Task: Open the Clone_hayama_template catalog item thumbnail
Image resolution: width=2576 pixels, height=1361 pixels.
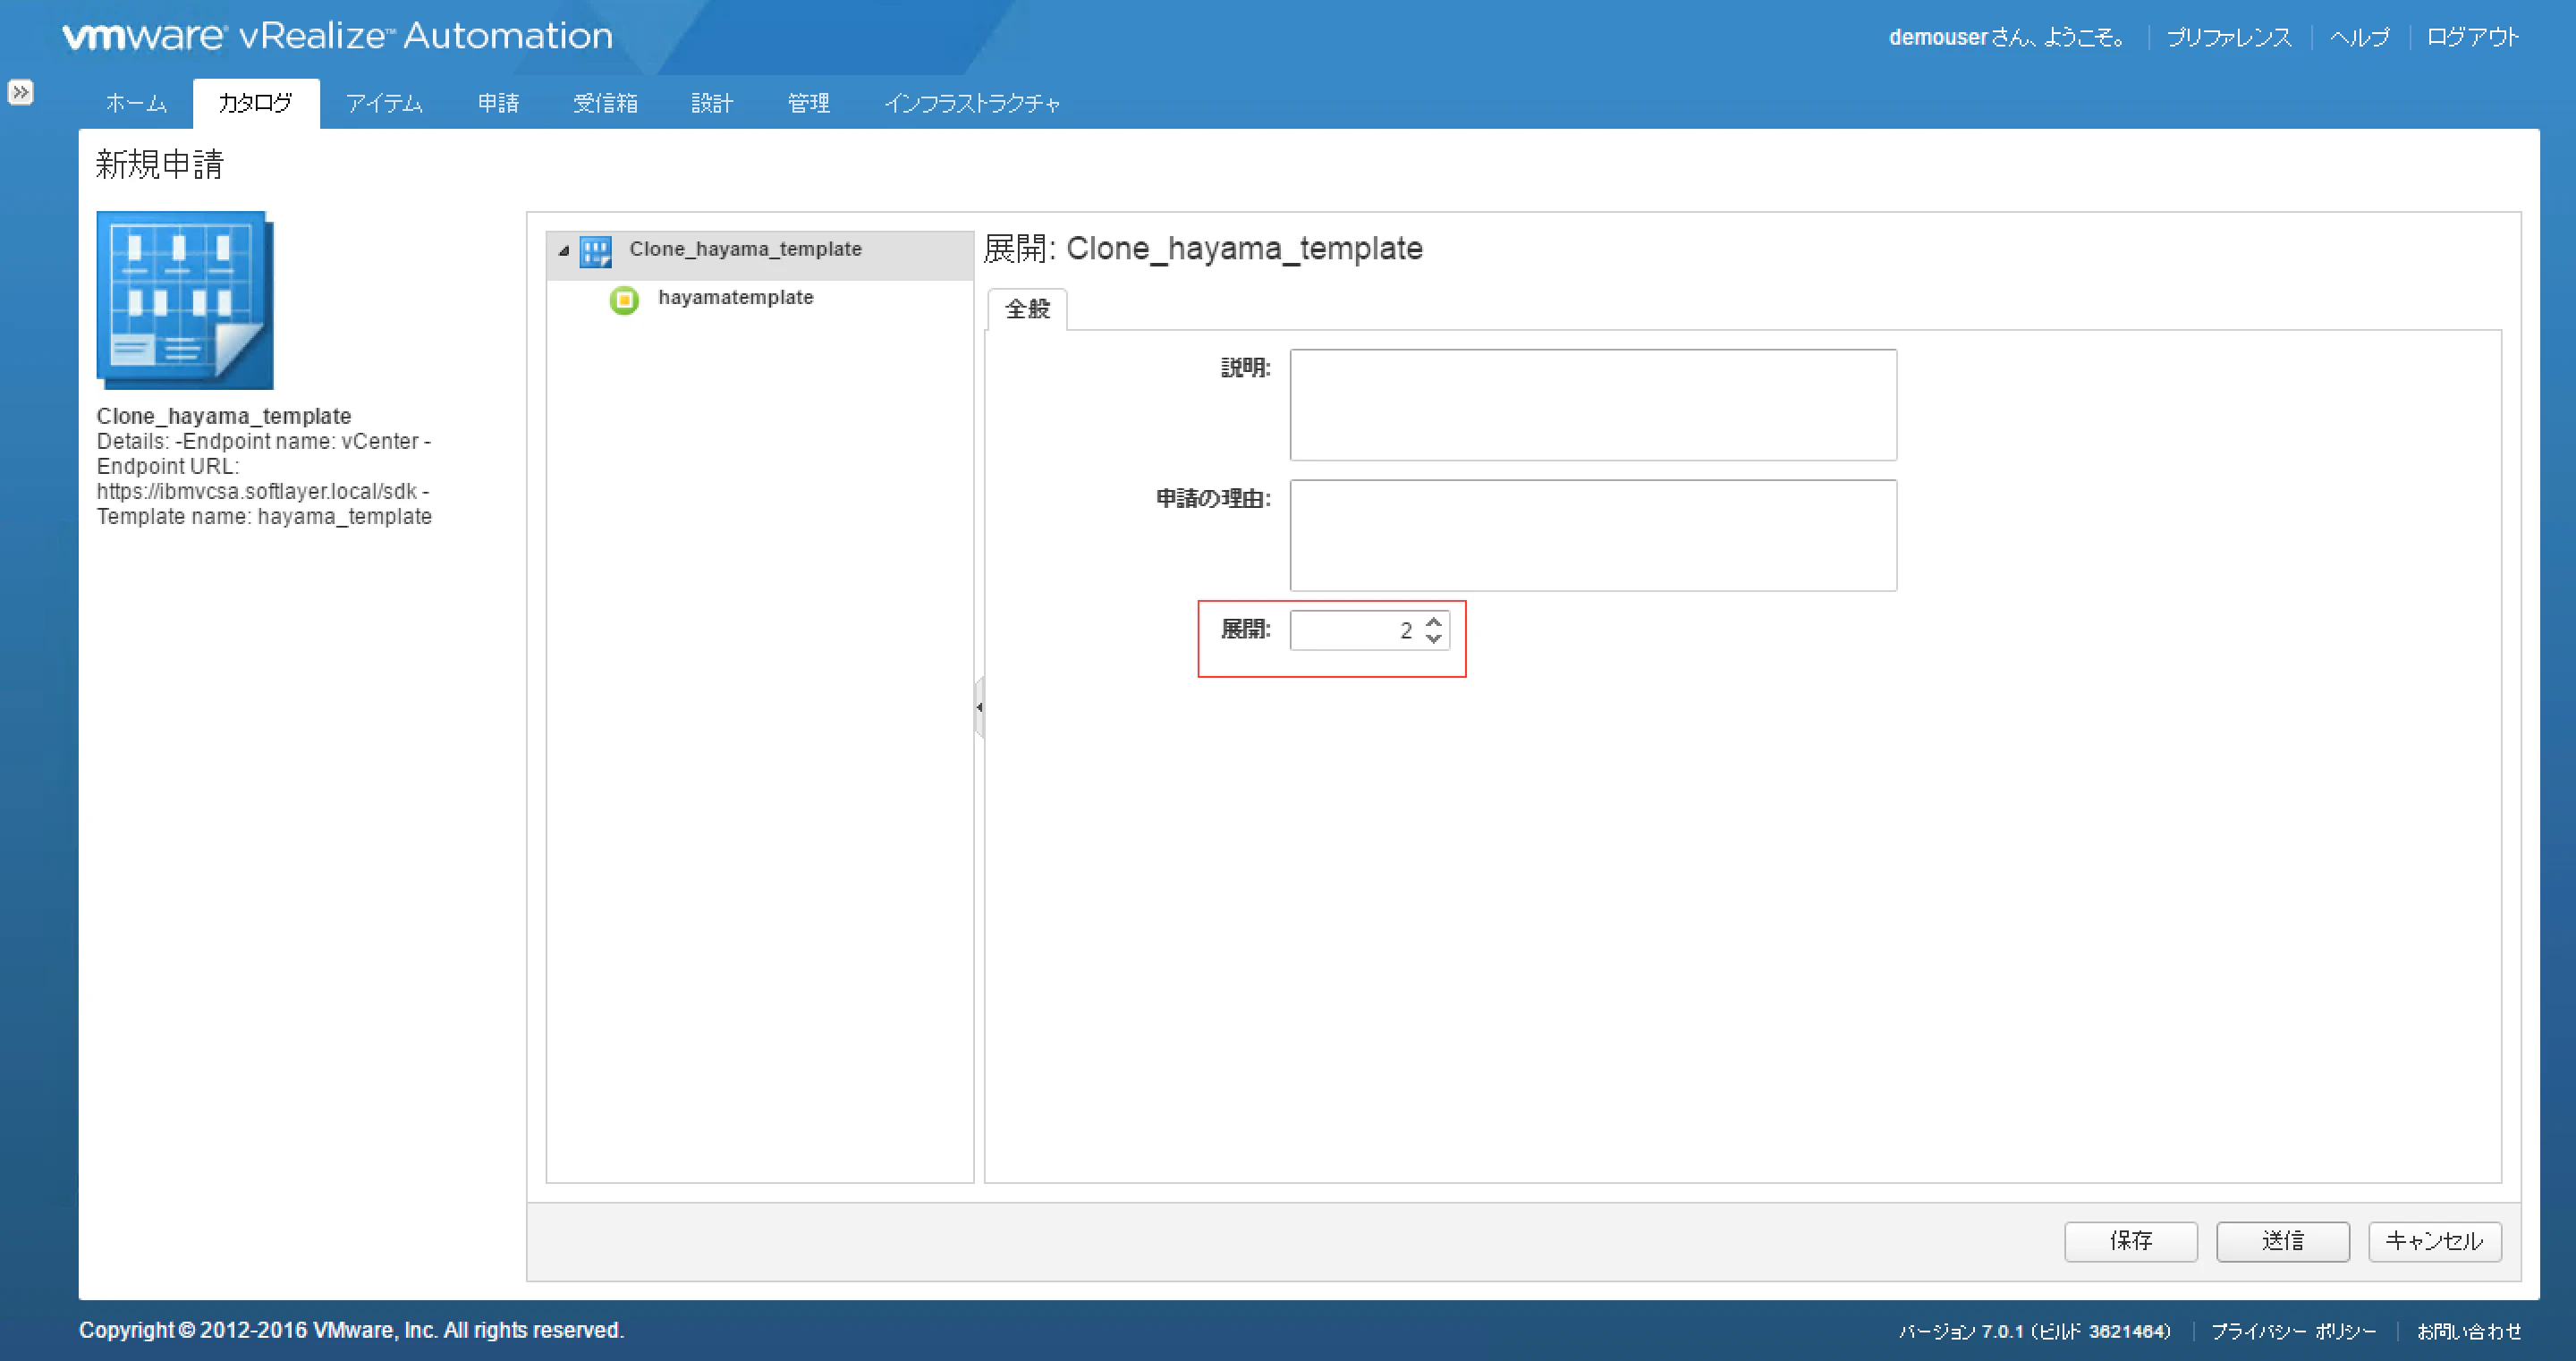Action: click(x=183, y=299)
